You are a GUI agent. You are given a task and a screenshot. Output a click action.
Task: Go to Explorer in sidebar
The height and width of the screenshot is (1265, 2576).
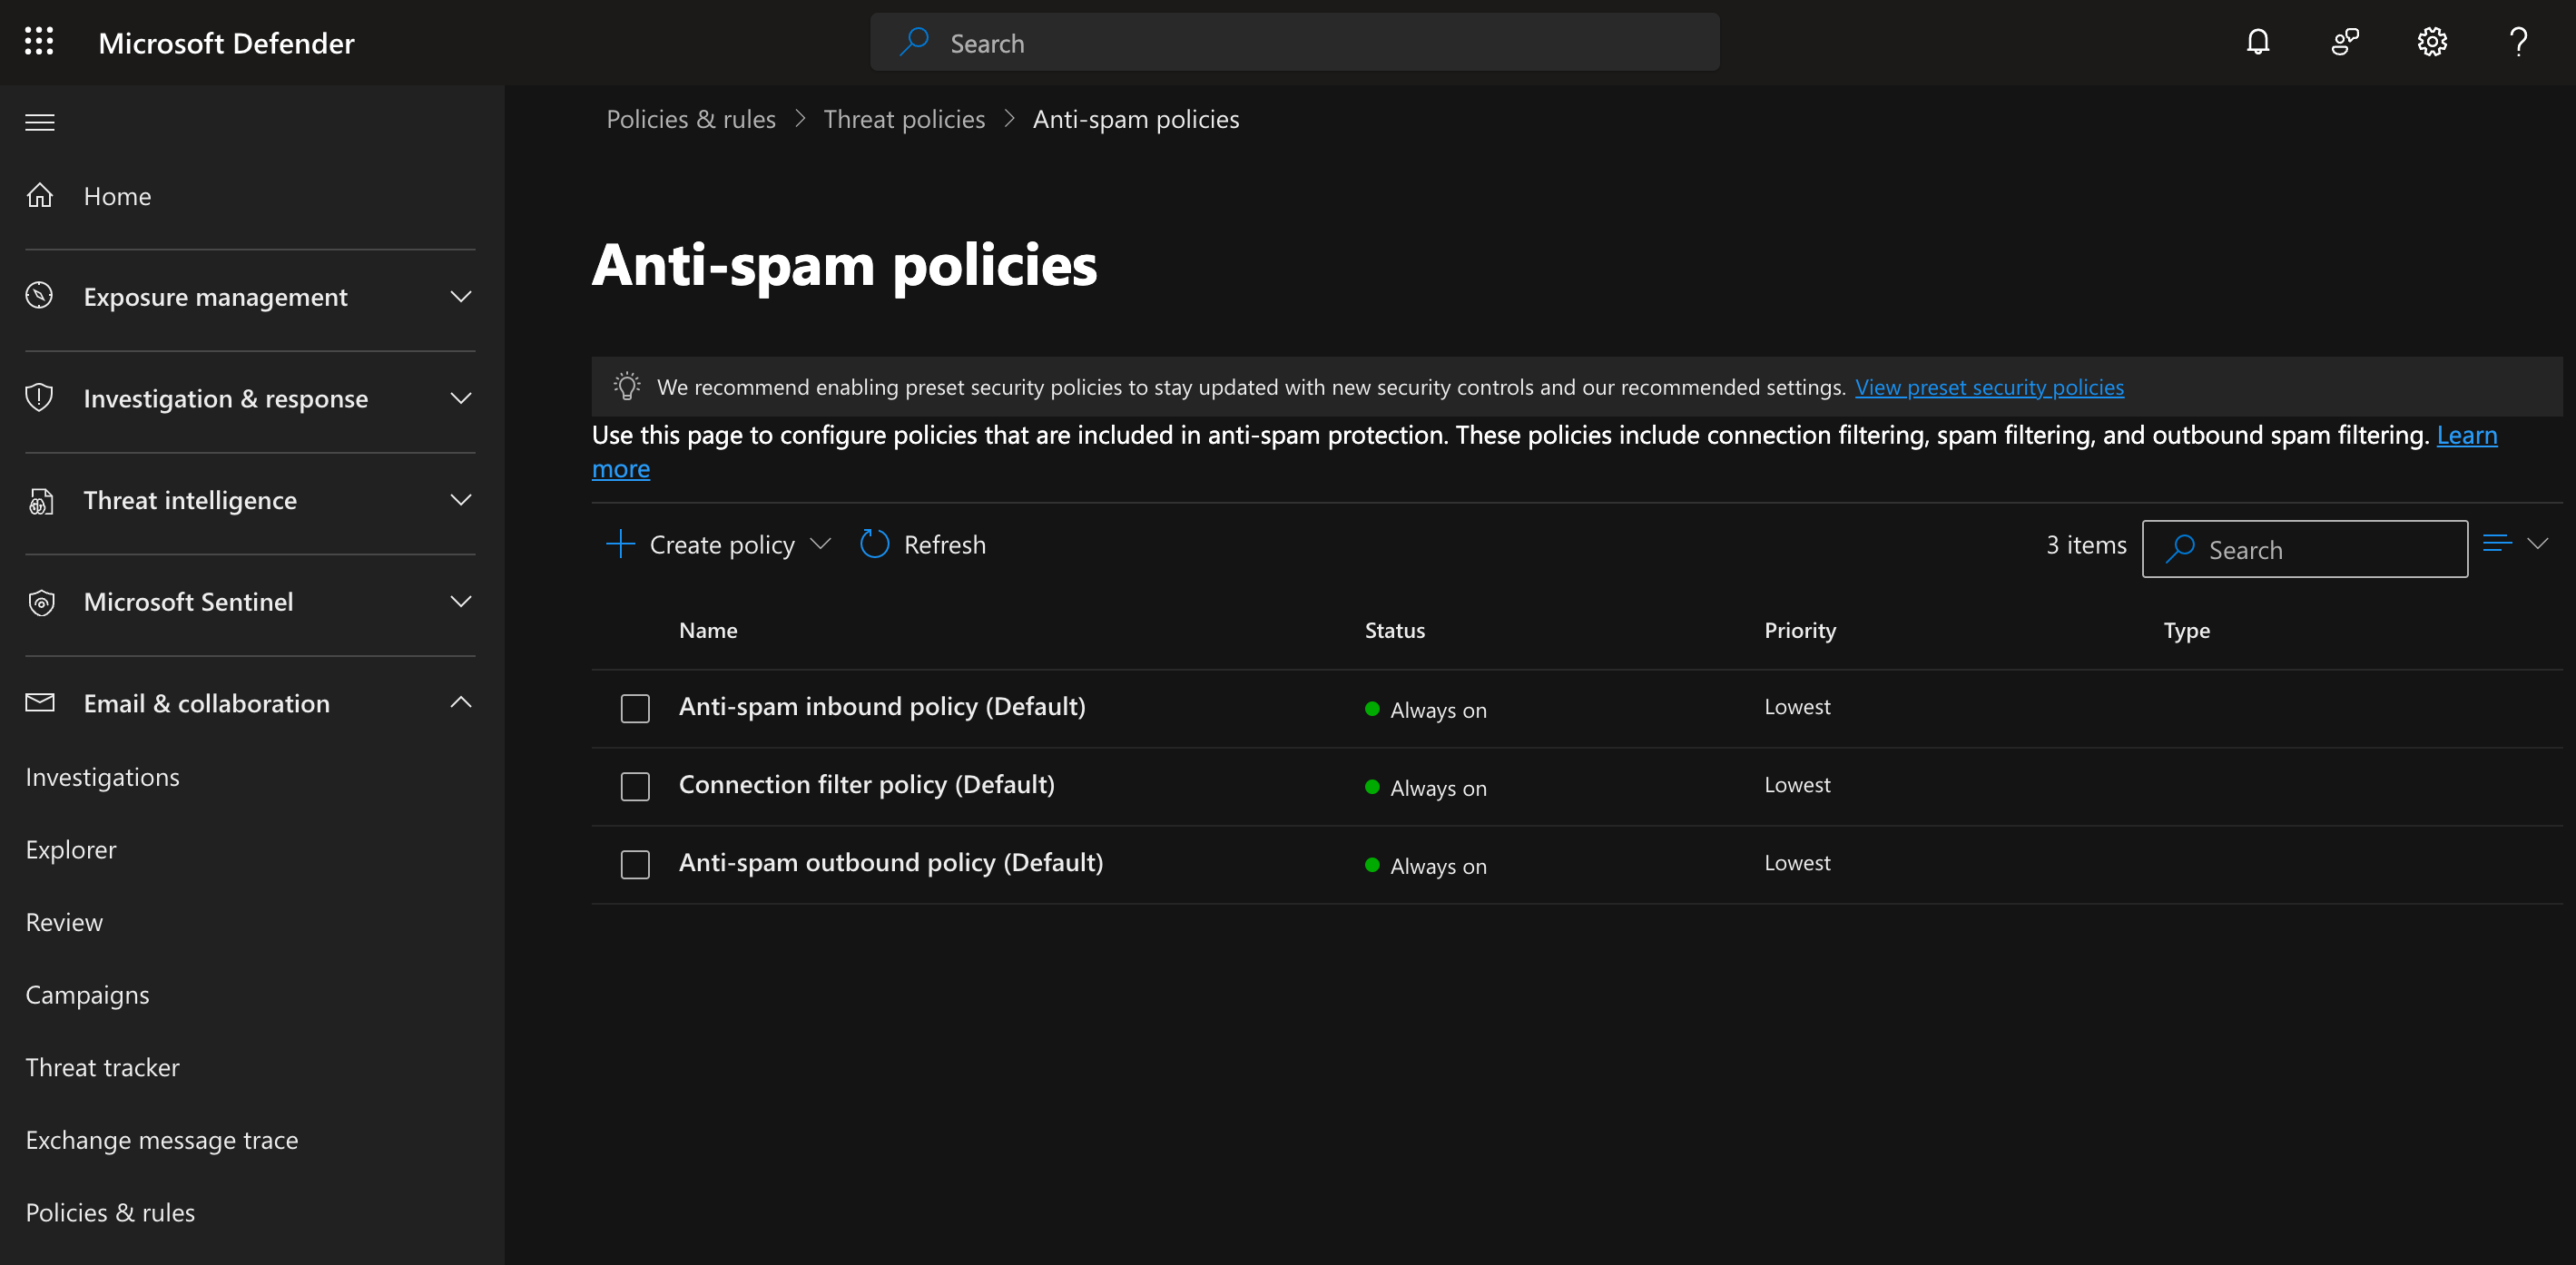pos(71,849)
